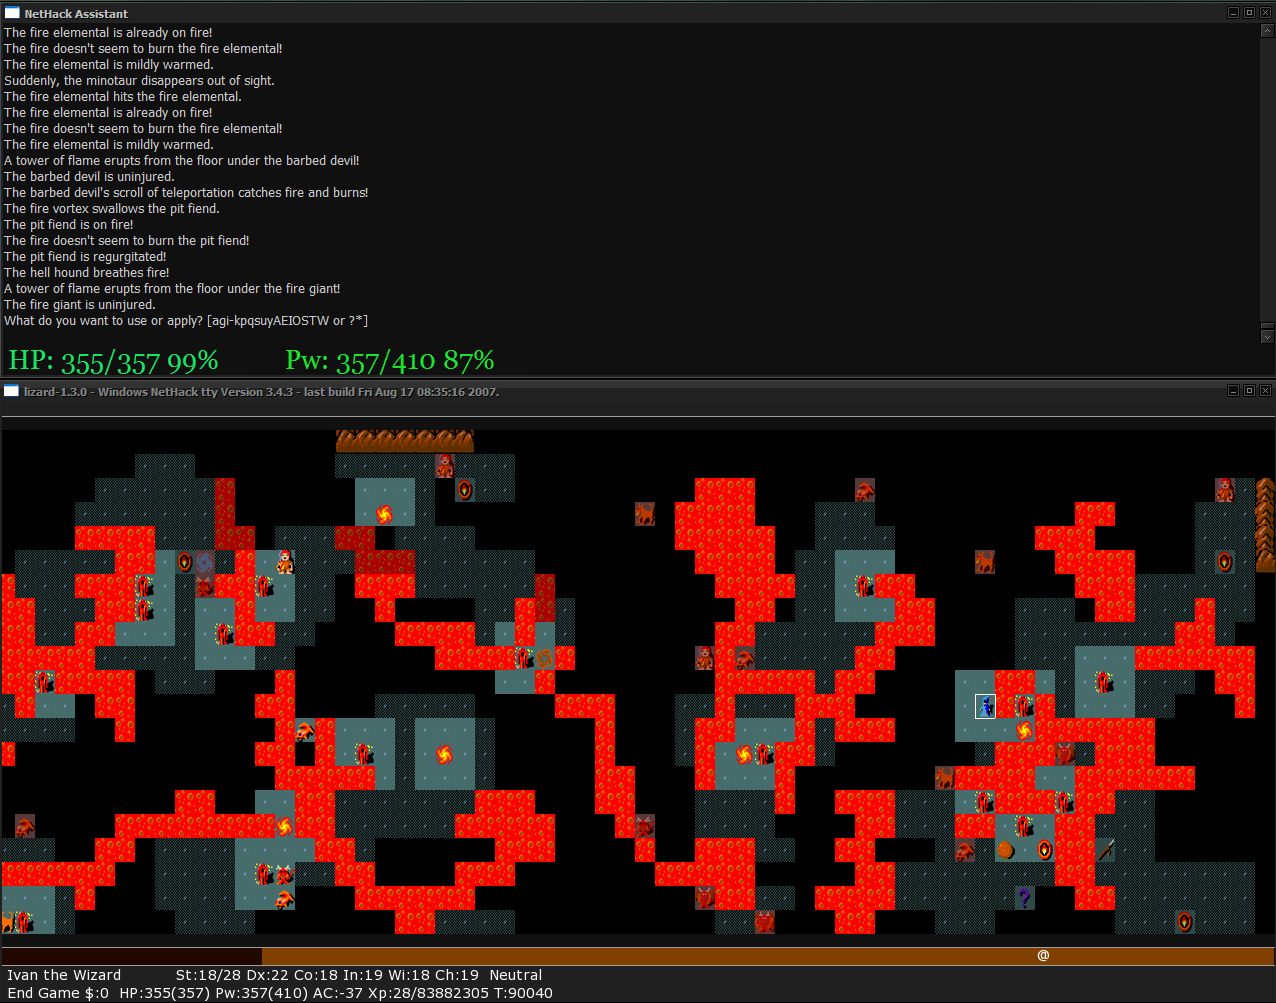
Task: Maximize the NetHack Assistant window
Action: coord(1249,13)
